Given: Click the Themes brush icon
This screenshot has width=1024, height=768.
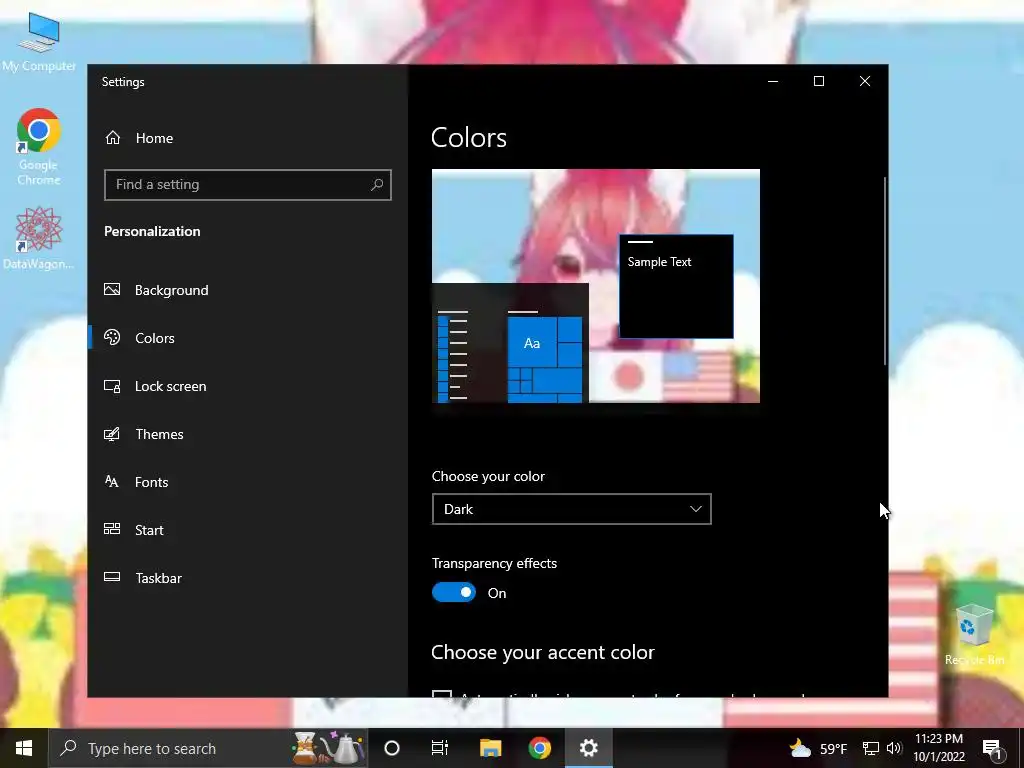Looking at the screenshot, I should coord(112,434).
